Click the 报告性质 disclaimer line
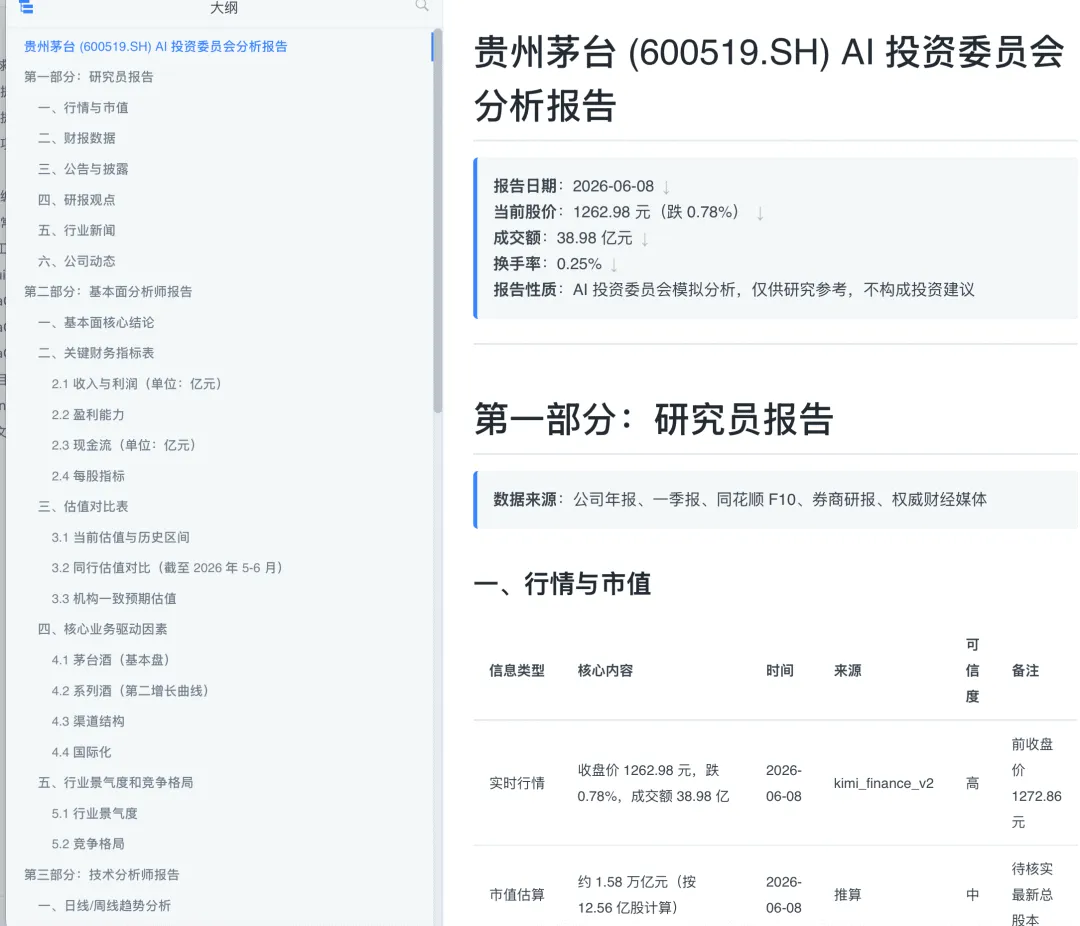Viewport: 1080px width, 926px height. (734, 290)
